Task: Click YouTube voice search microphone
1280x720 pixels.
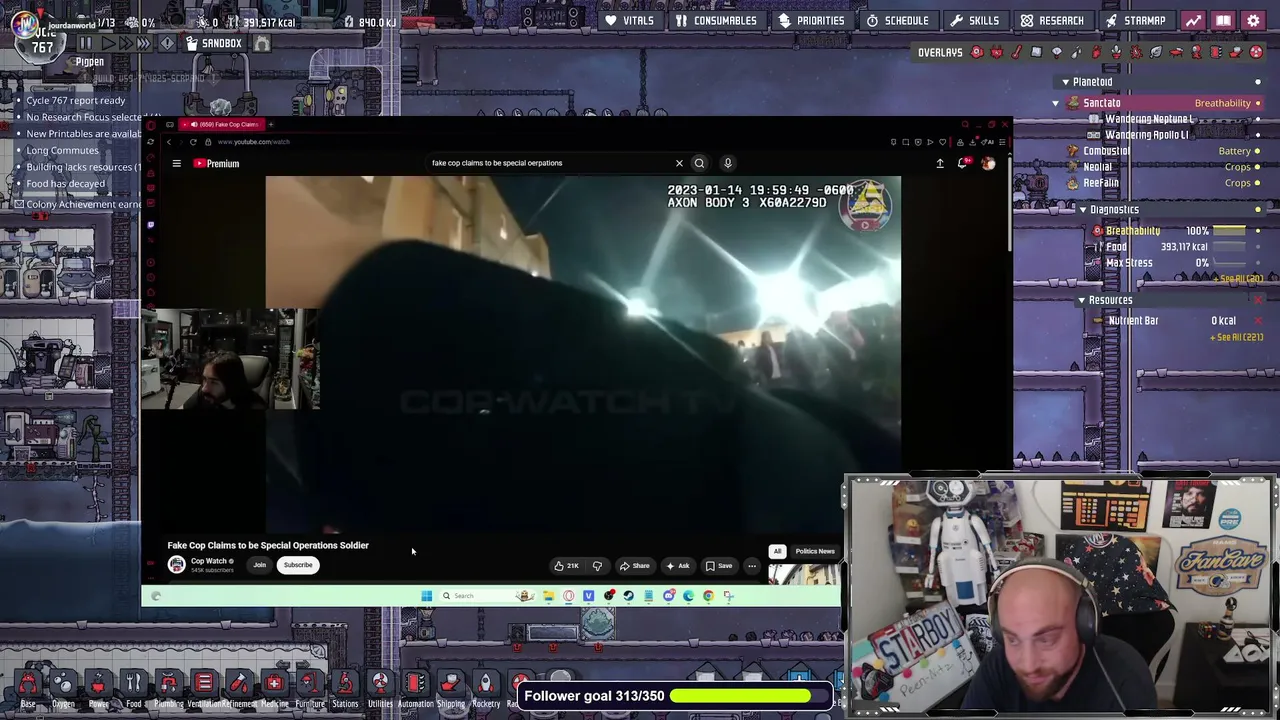Action: [x=728, y=163]
